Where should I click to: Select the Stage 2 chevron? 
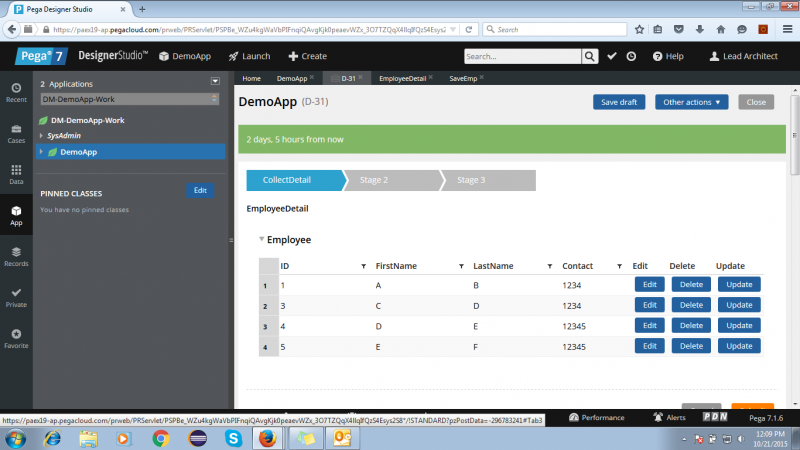pyautogui.click(x=391, y=180)
